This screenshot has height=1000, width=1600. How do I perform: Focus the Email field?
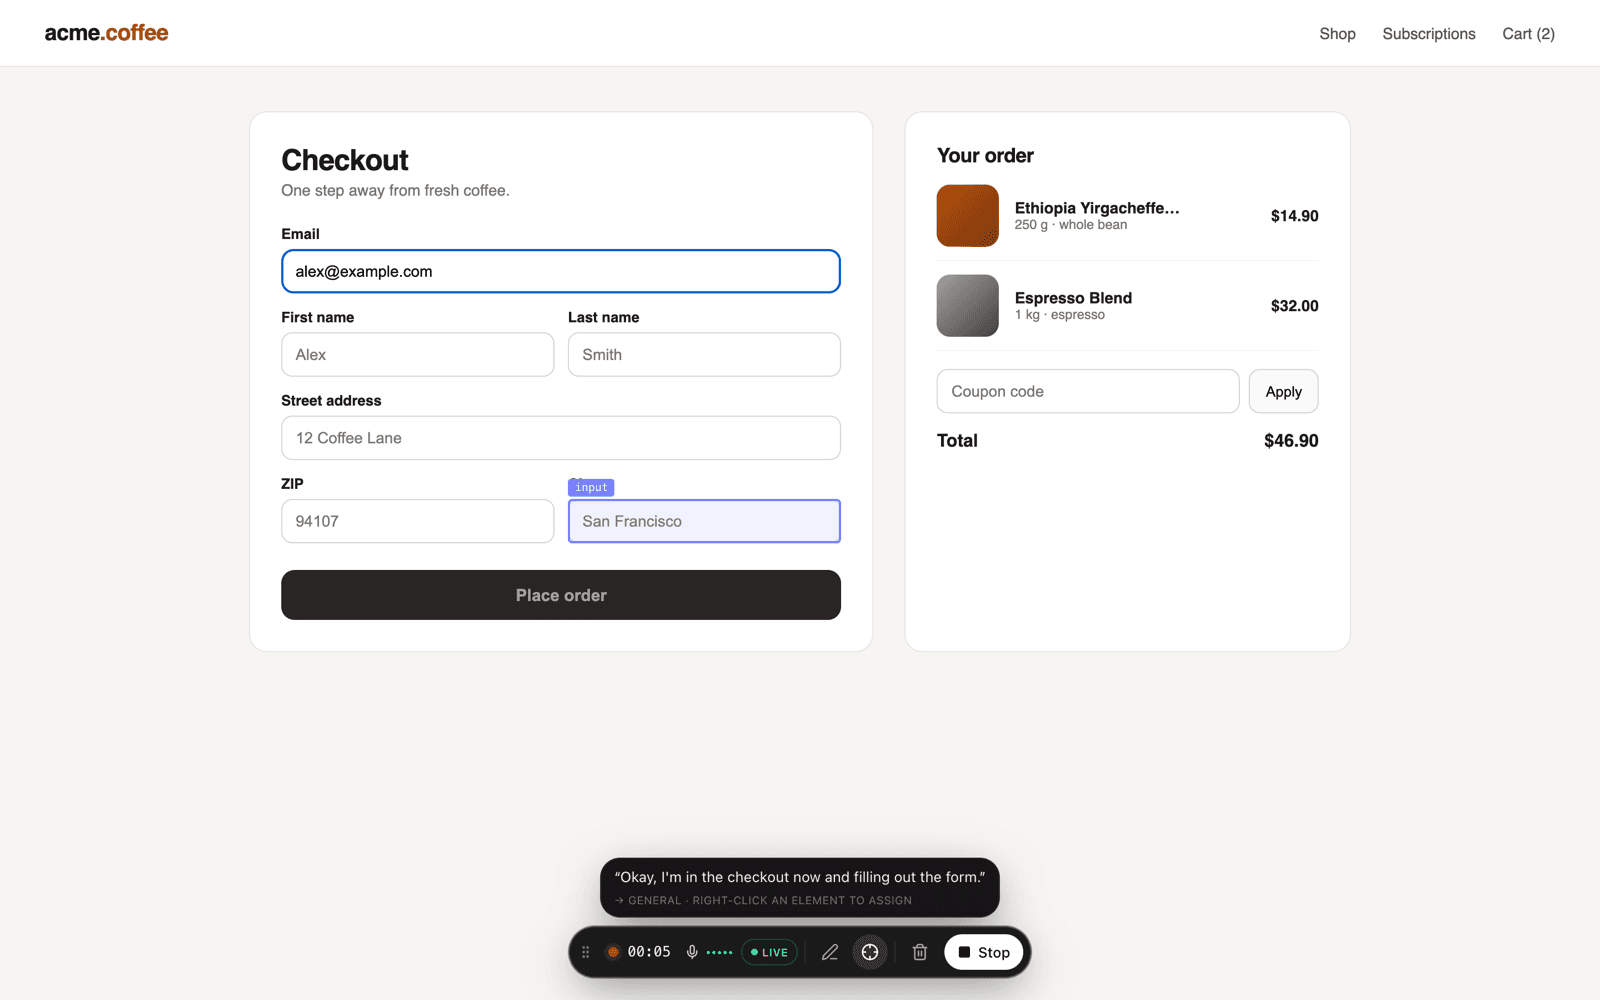pos(561,271)
